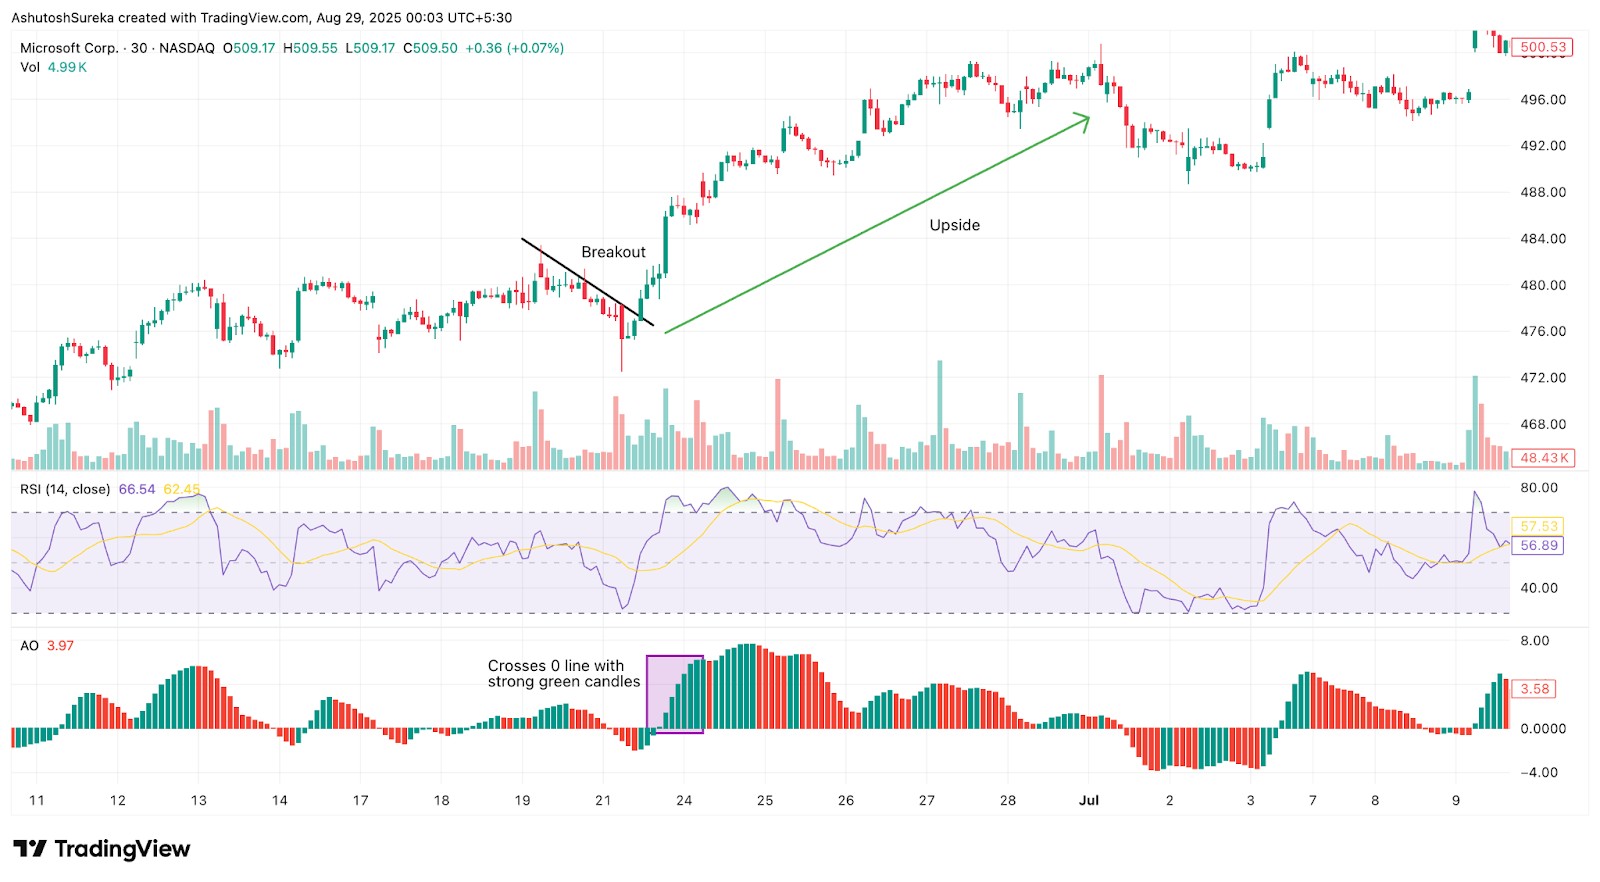Screen dimensions: 1600x882
Task: Click the yellow 57.53 RSI axis label
Action: (1539, 526)
